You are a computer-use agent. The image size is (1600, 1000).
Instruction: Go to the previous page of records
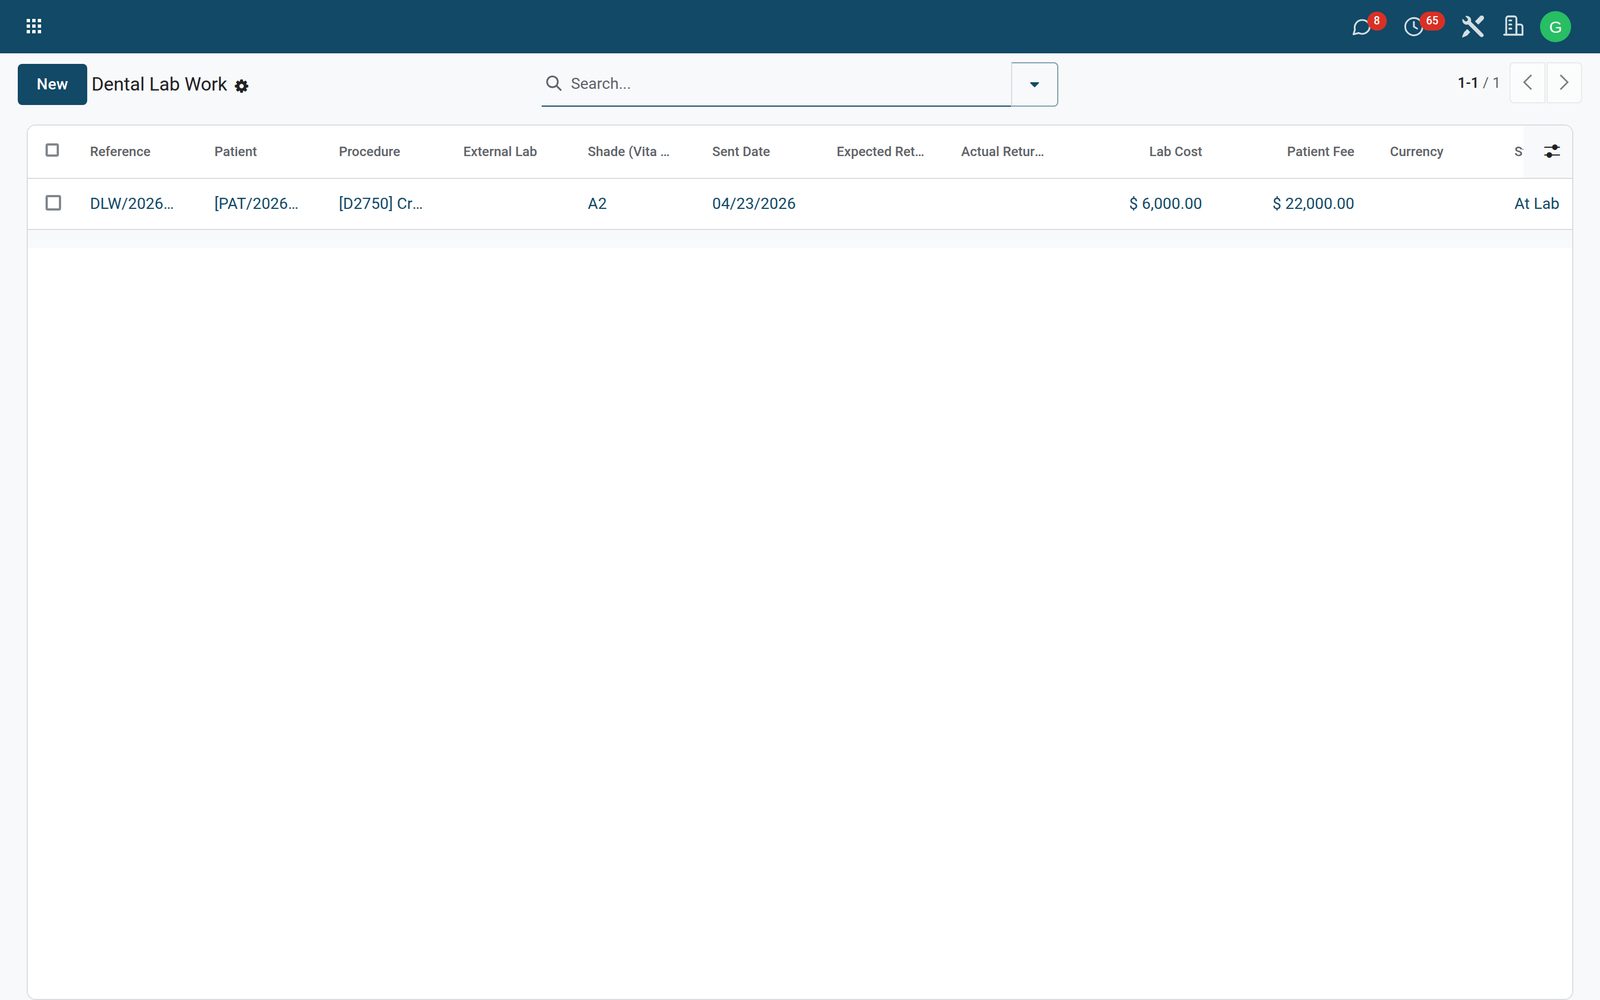click(x=1527, y=83)
